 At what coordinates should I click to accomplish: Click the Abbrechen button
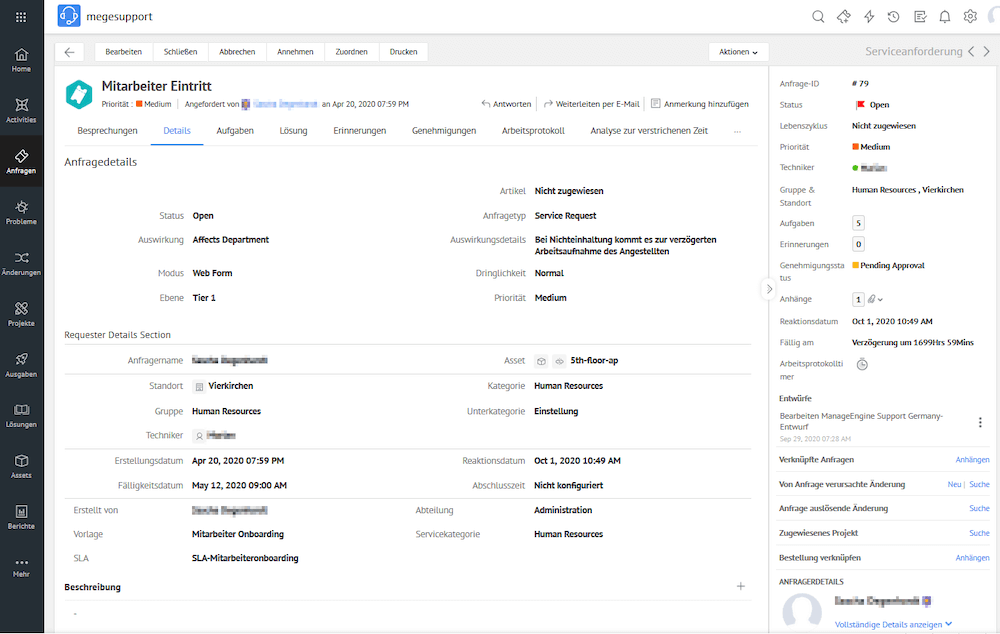tap(237, 52)
